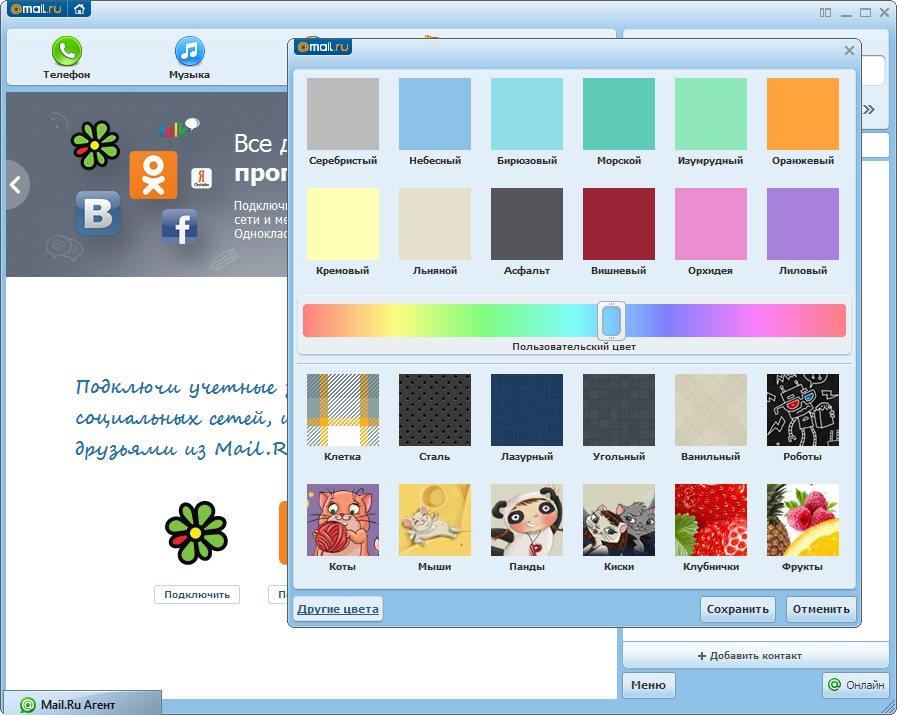Open the Музыка music icon
The width and height of the screenshot is (897, 715).
click(189, 52)
